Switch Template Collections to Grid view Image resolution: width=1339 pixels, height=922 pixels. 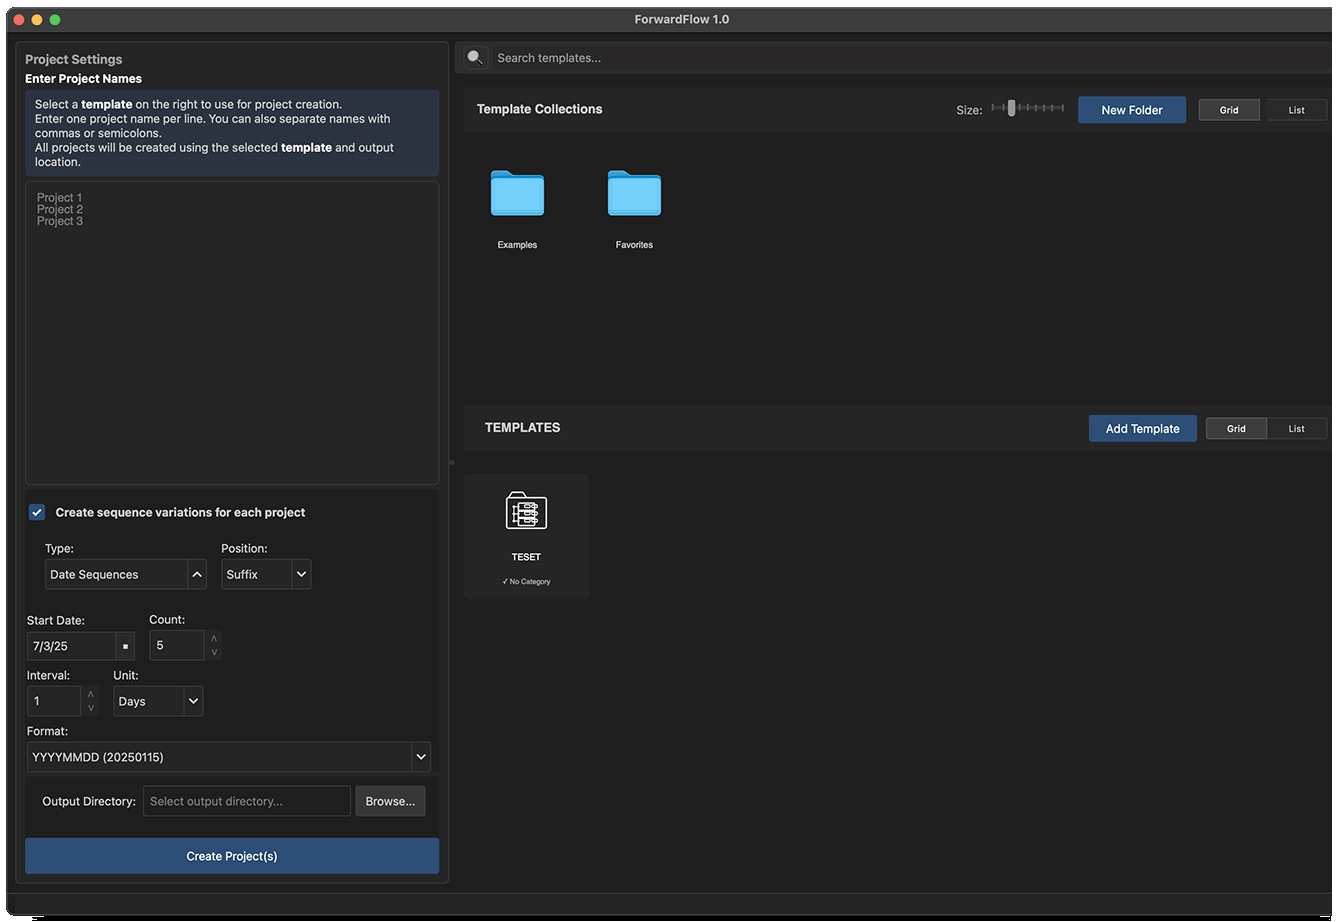[1229, 110]
